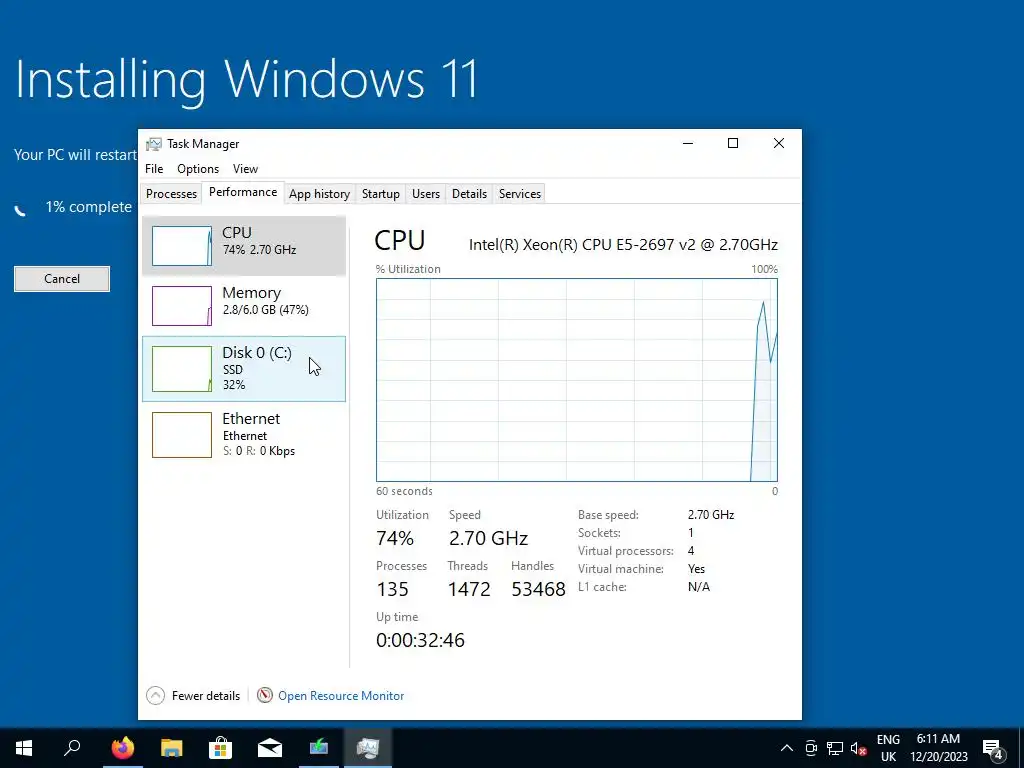The height and width of the screenshot is (768, 1024).
Task: Launch Firefox from the taskbar
Action: click(x=122, y=748)
